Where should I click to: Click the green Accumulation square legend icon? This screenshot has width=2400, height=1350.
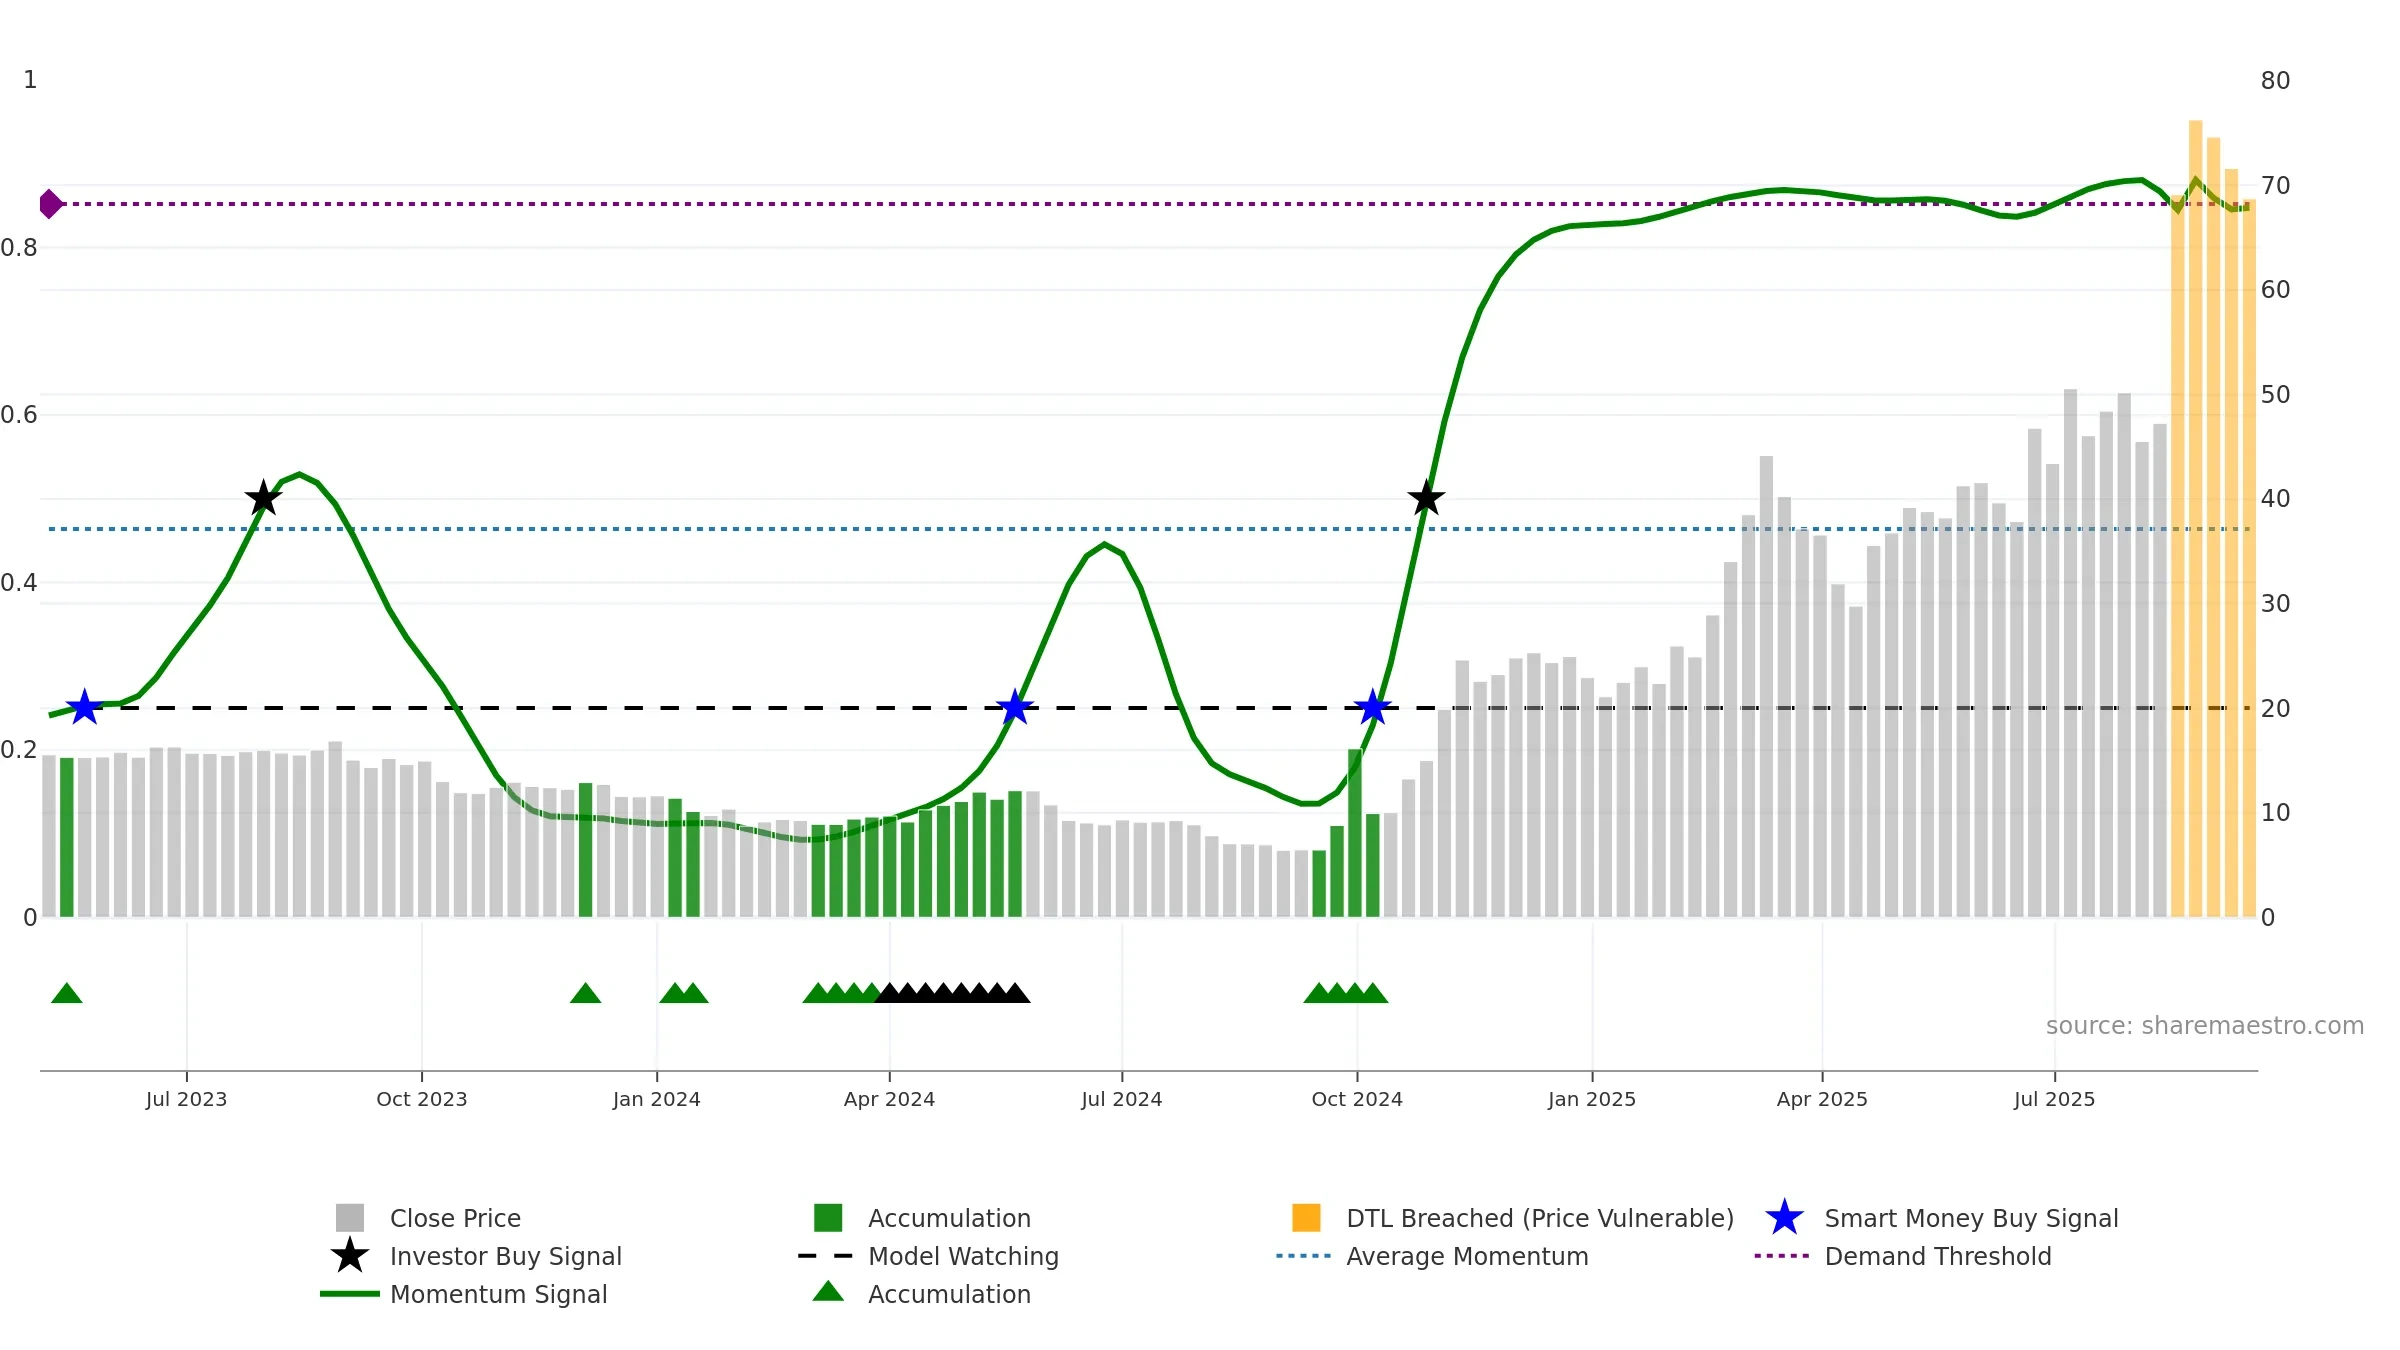point(828,1217)
